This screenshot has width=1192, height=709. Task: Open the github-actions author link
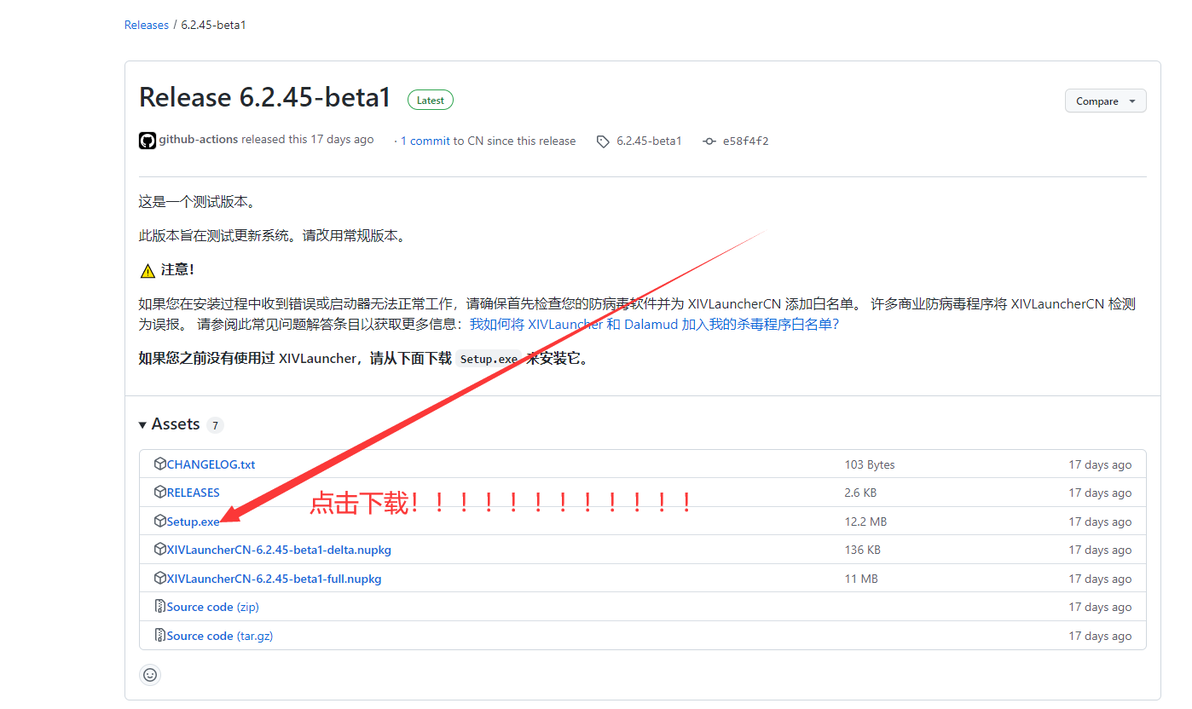pos(198,140)
